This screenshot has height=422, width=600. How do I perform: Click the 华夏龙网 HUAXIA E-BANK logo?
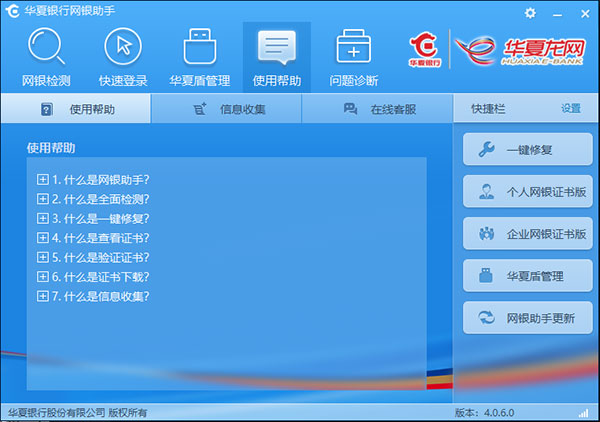coord(520,51)
